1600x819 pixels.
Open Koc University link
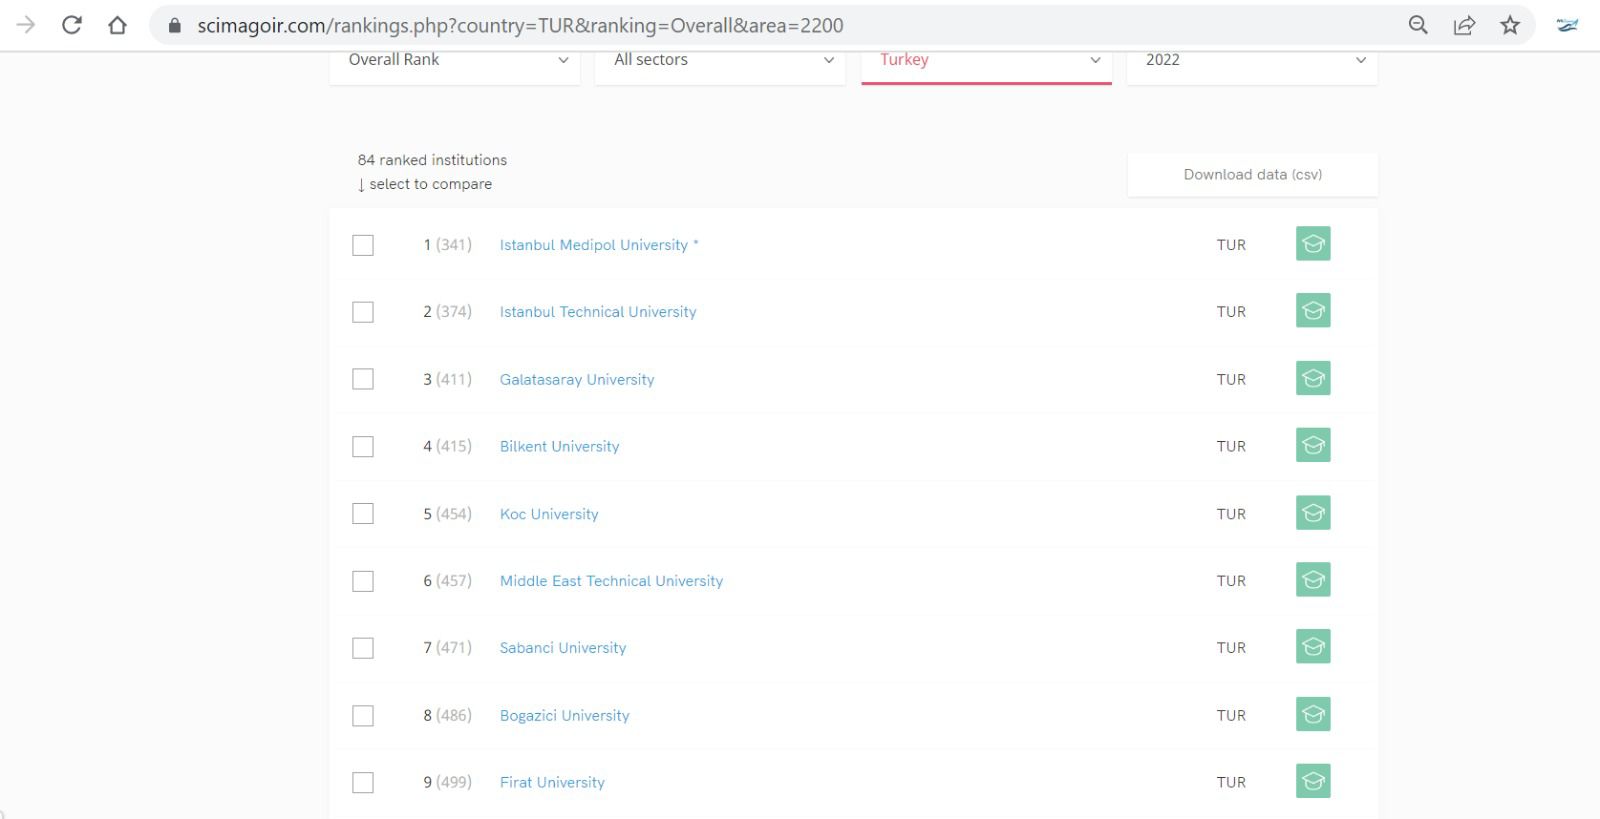pyautogui.click(x=549, y=514)
